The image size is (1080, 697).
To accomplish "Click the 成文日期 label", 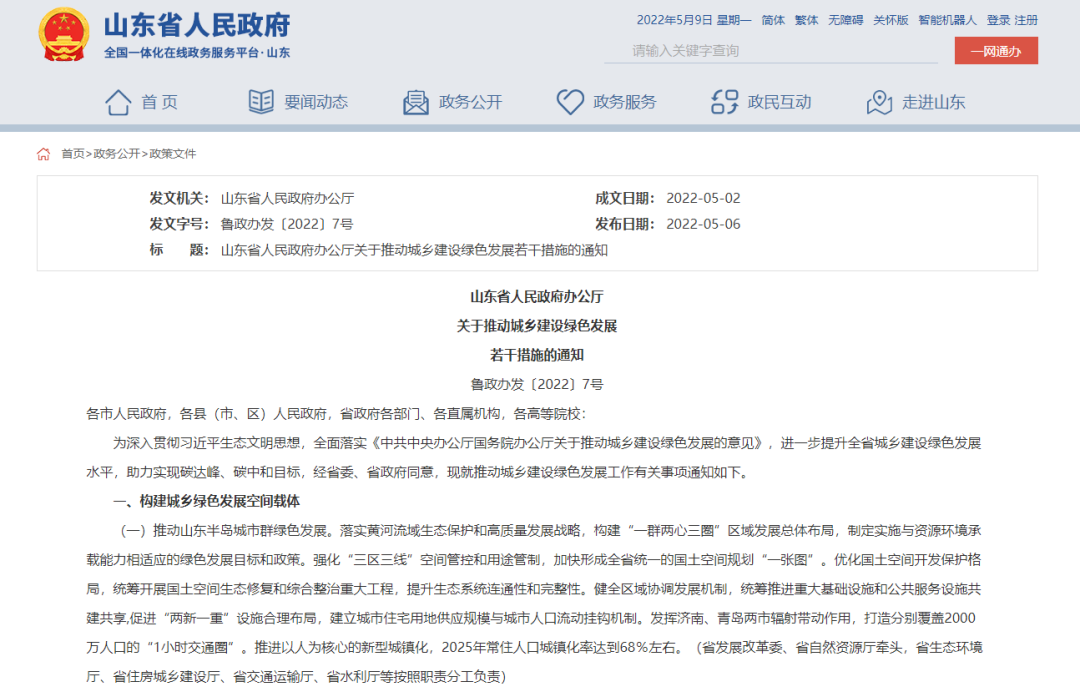I will 625,198.
